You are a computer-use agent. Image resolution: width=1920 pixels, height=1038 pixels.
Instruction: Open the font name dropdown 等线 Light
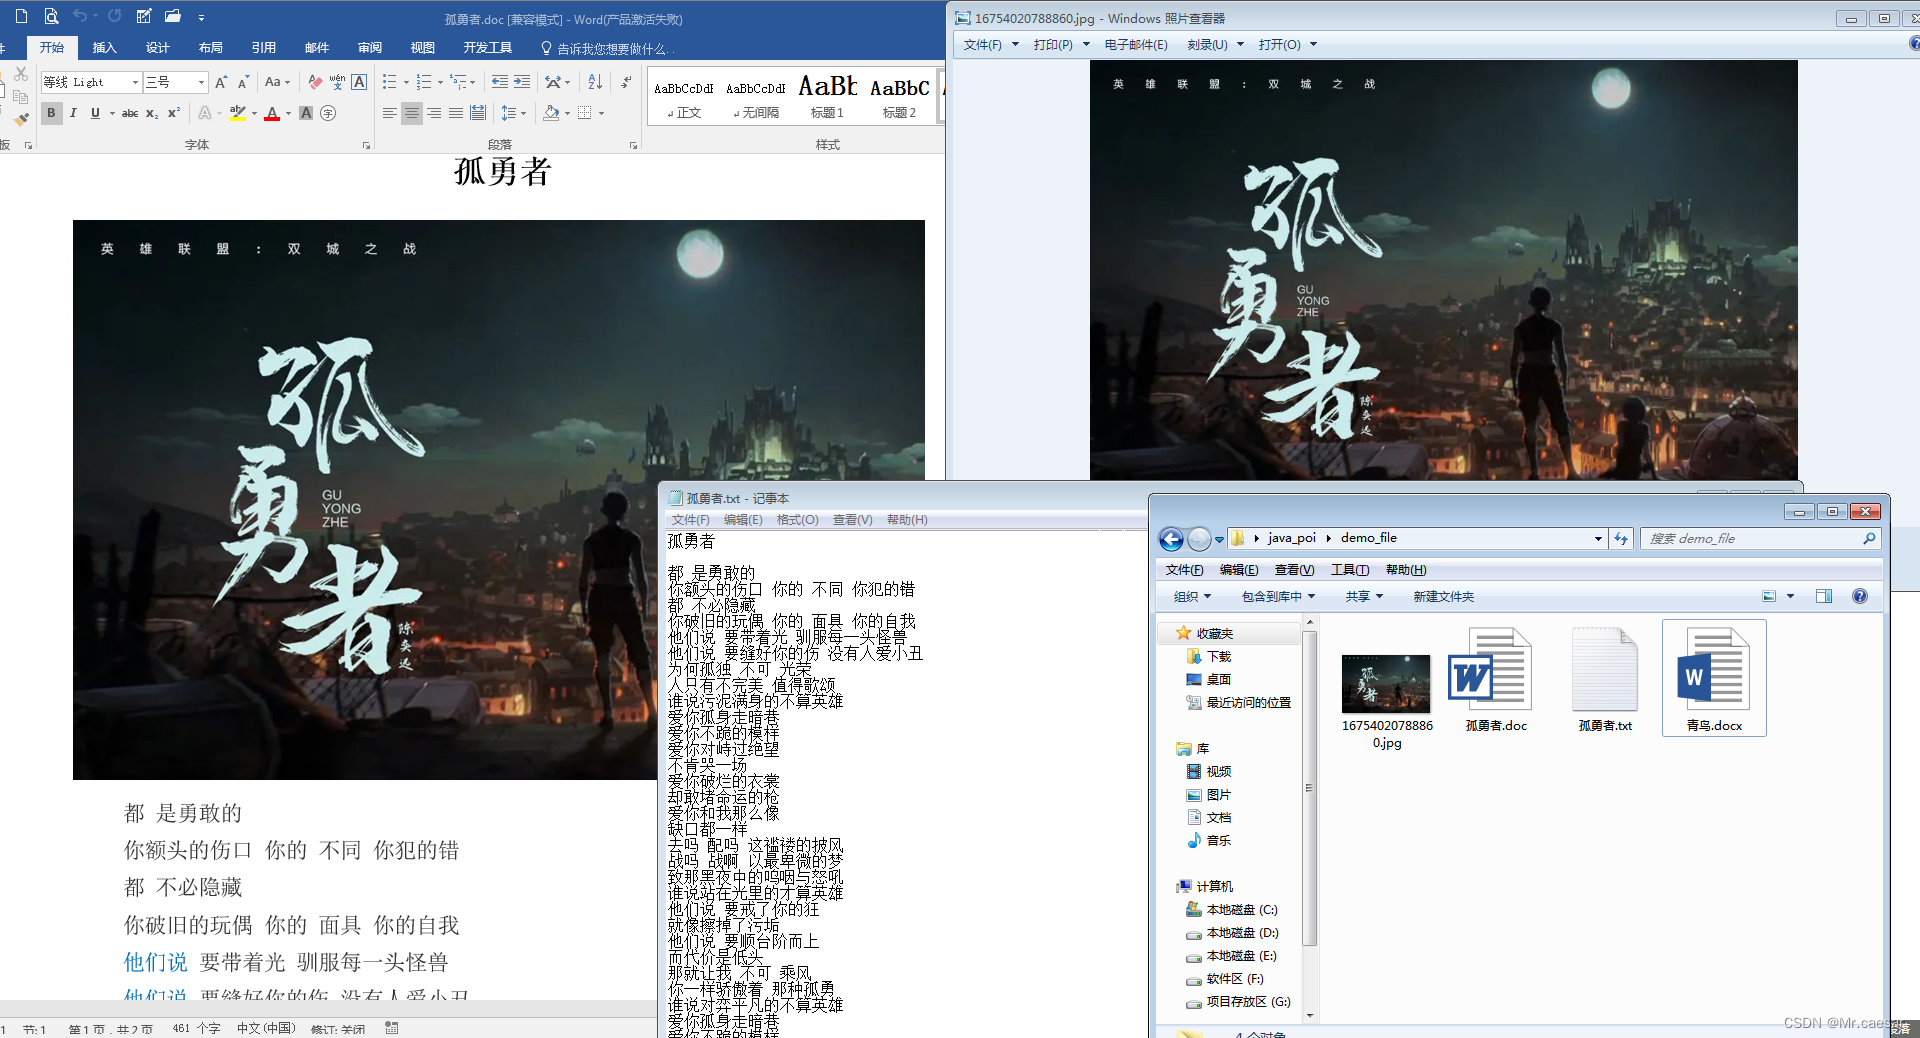(135, 82)
